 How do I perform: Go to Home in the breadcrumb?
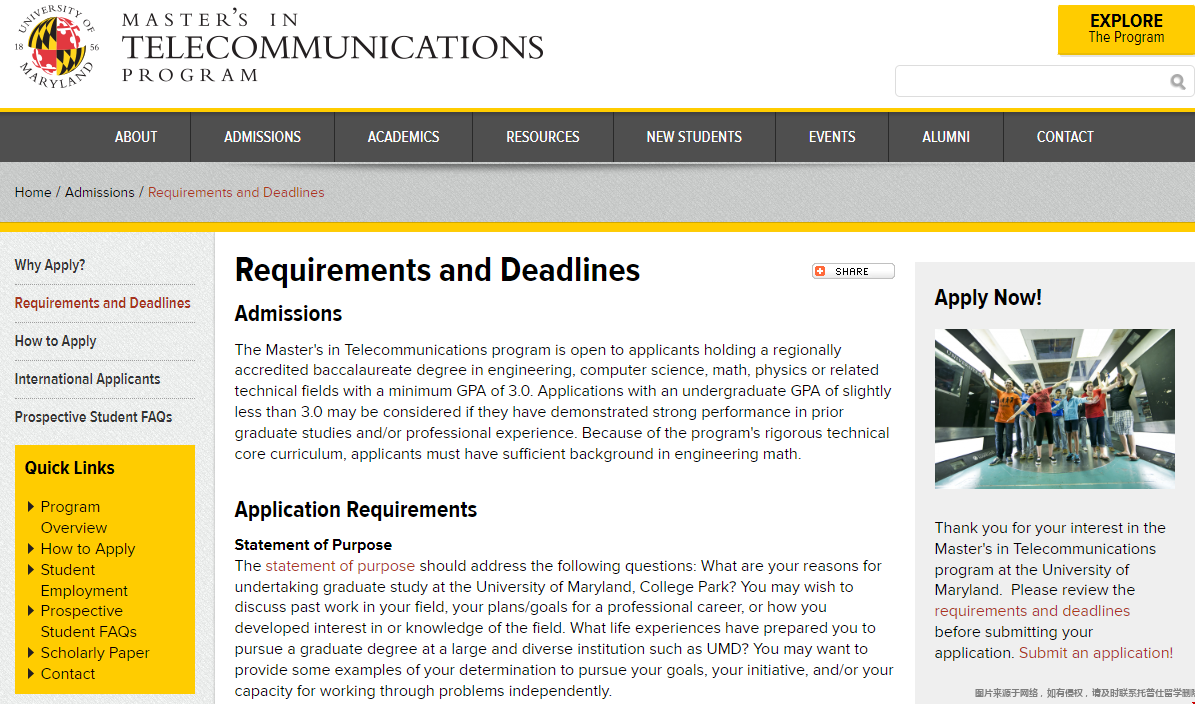pos(33,193)
